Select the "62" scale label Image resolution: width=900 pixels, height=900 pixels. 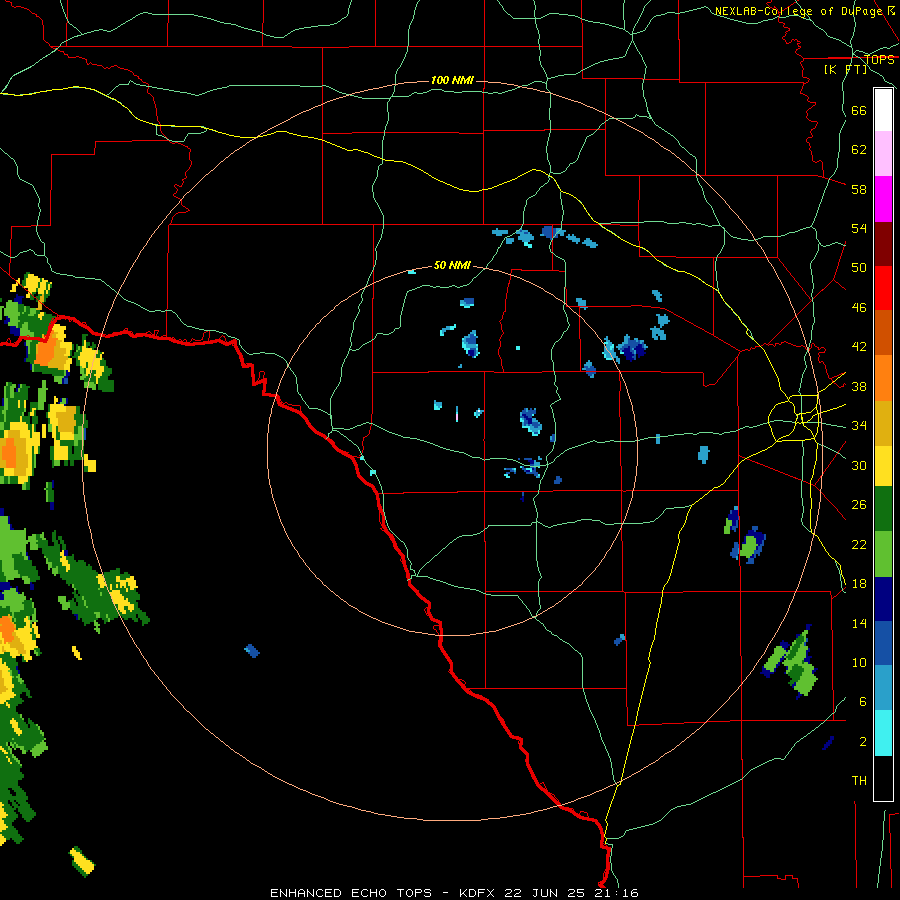pos(859,150)
